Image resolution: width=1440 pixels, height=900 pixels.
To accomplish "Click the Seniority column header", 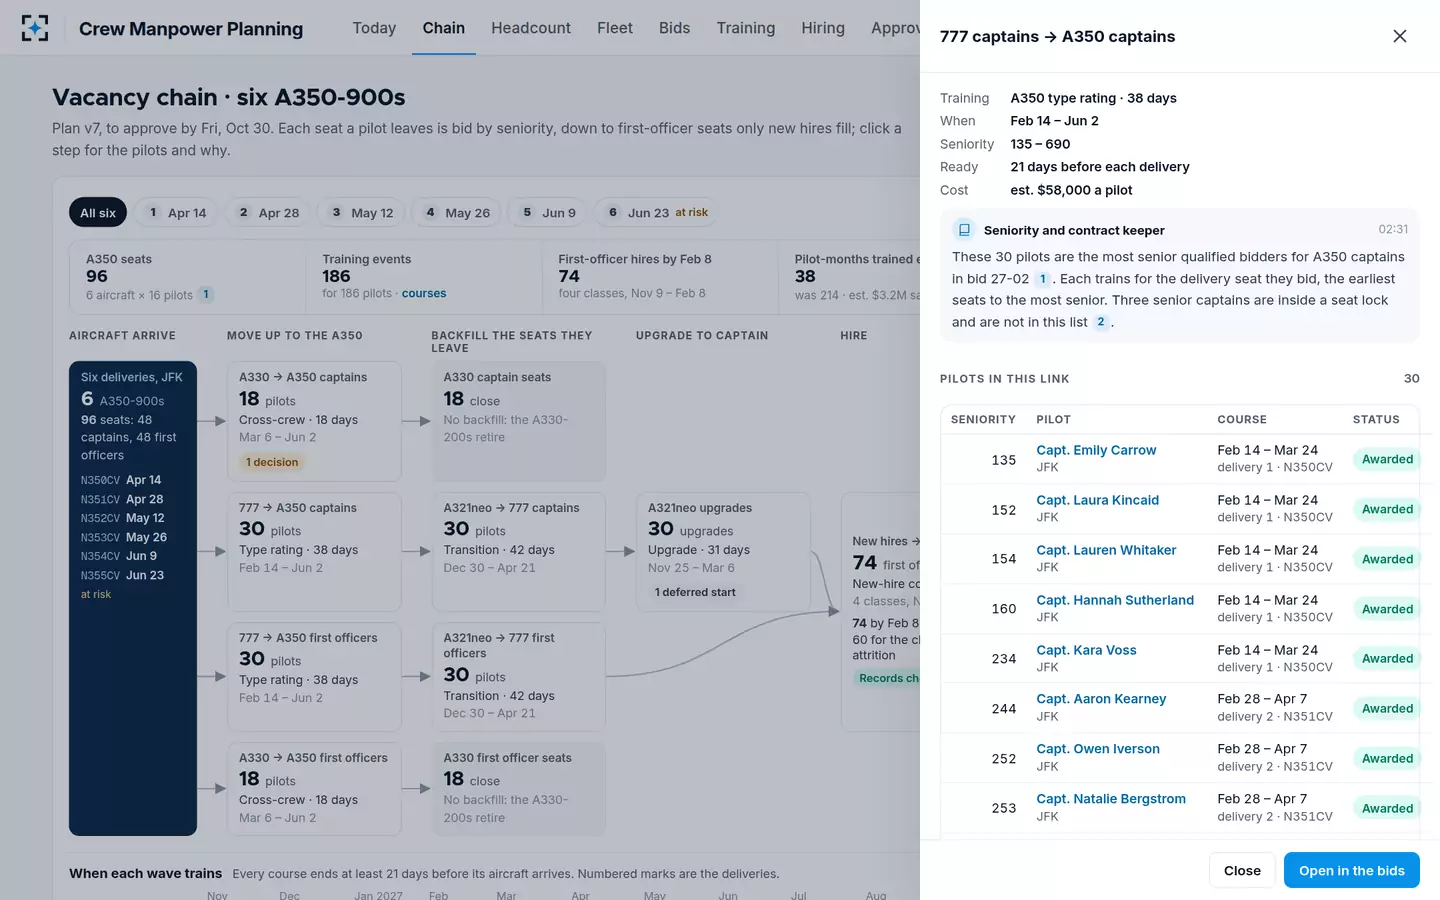I will [983, 420].
